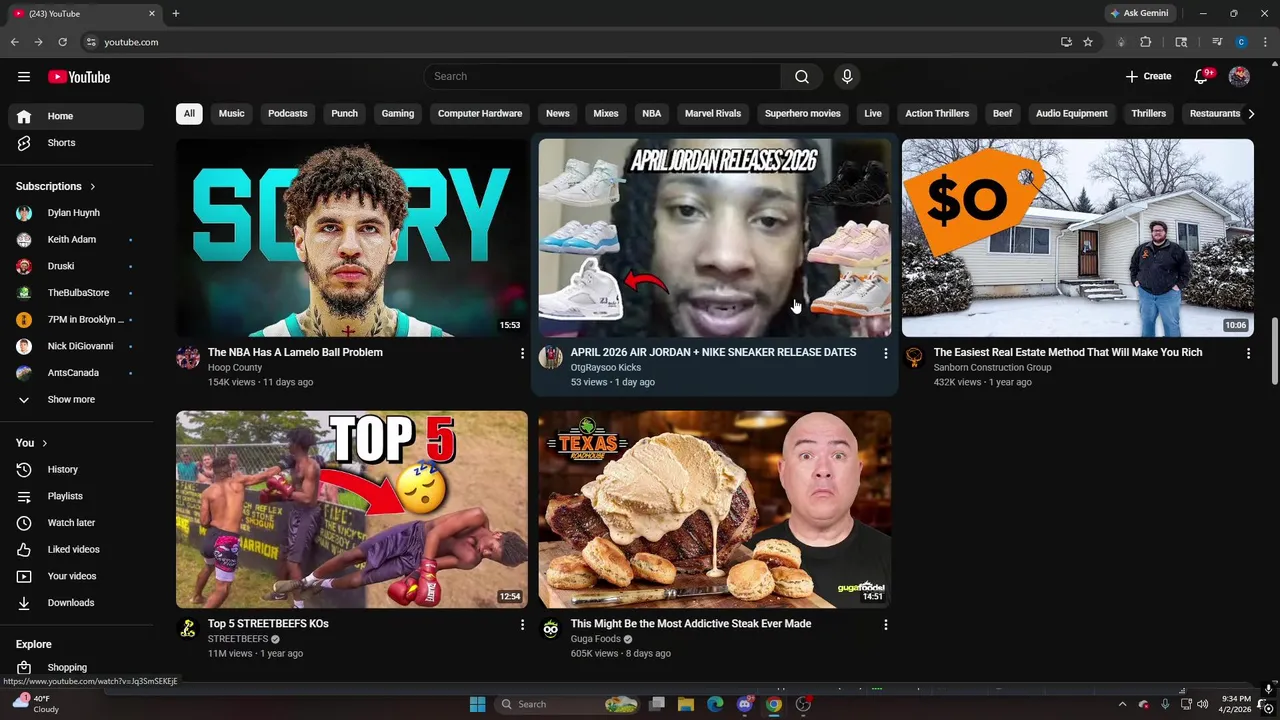Reload the page with browser refresh
Viewport: 1280px width, 720px height.
point(62,42)
